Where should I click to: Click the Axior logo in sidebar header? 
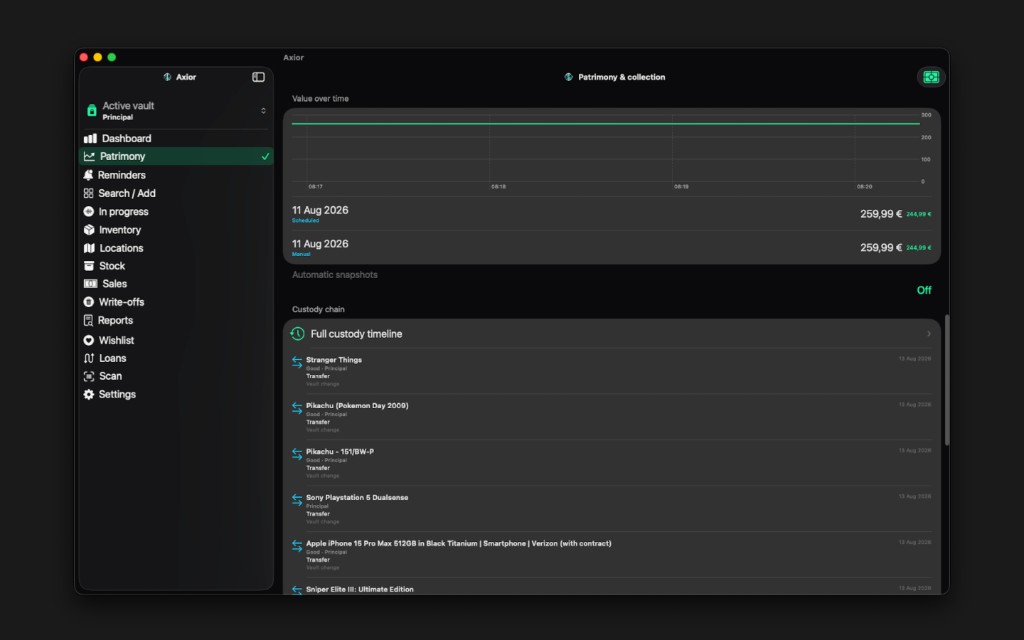point(167,77)
